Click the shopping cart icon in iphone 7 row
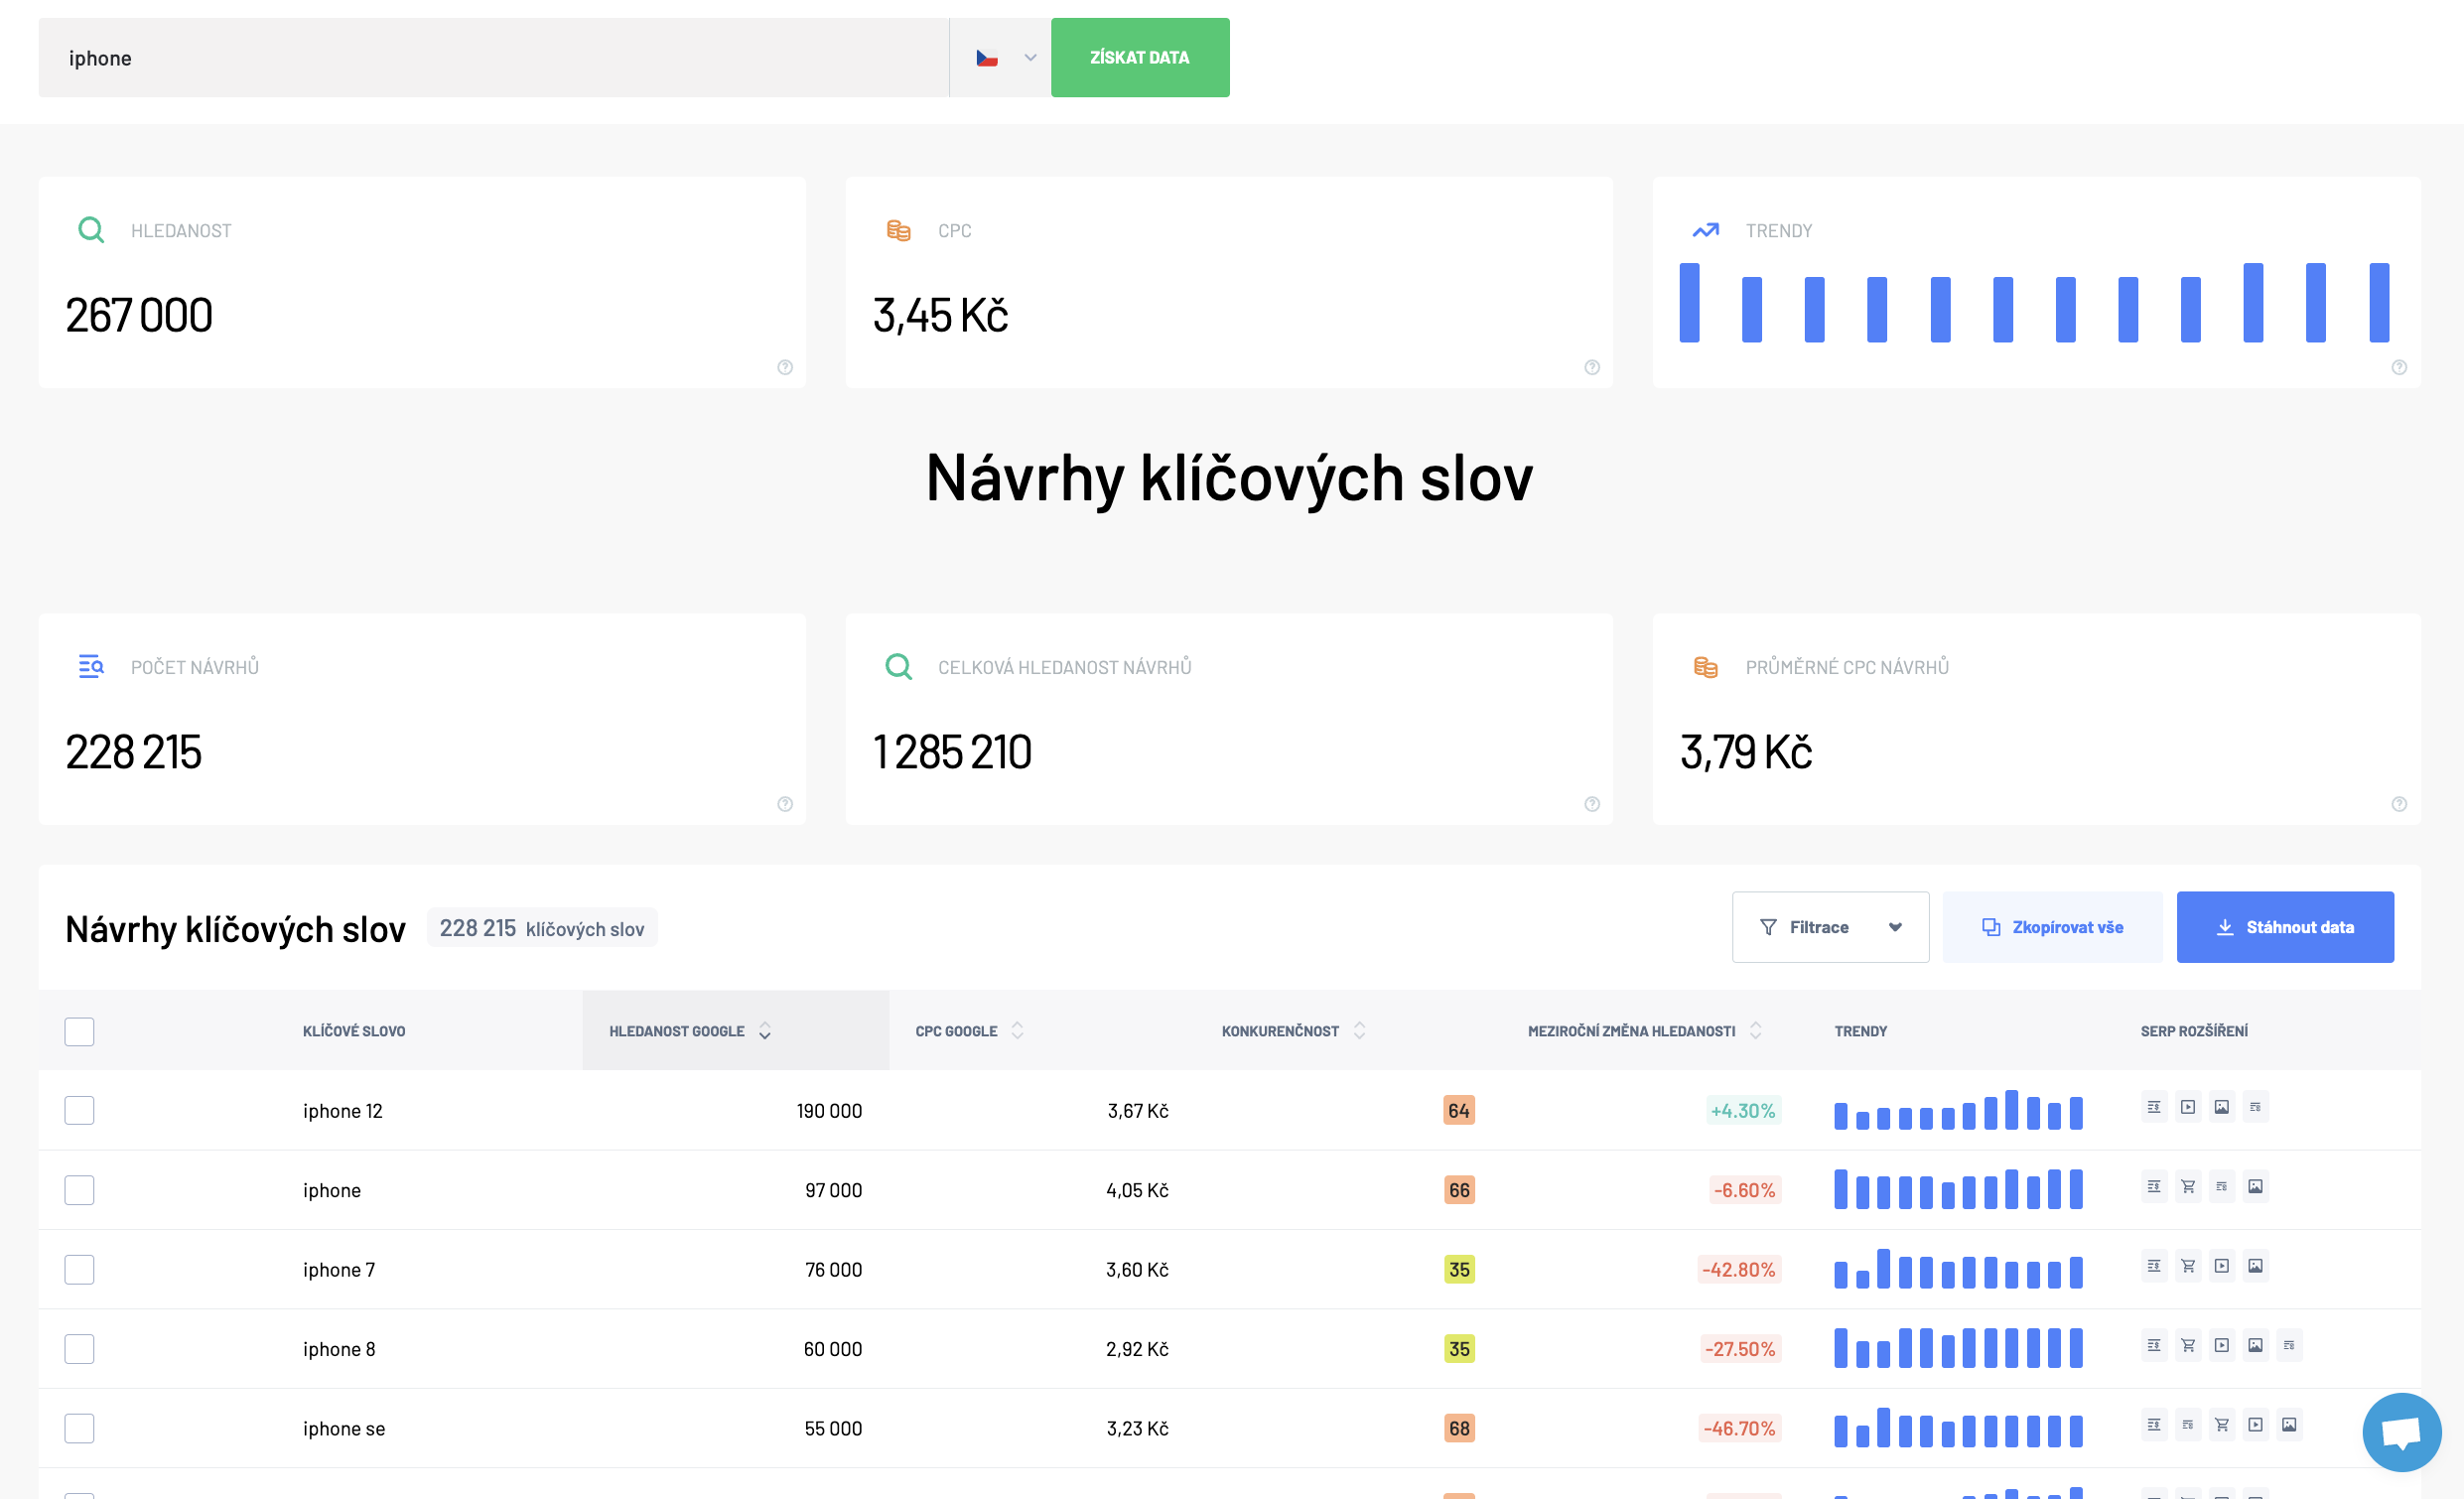 [2188, 1266]
